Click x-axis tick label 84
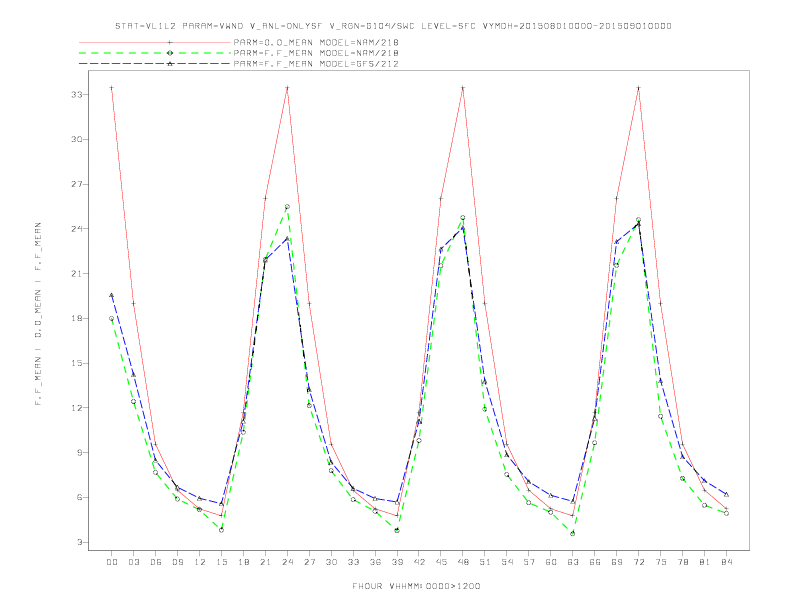This screenshot has height=612, width=792. click(x=727, y=562)
